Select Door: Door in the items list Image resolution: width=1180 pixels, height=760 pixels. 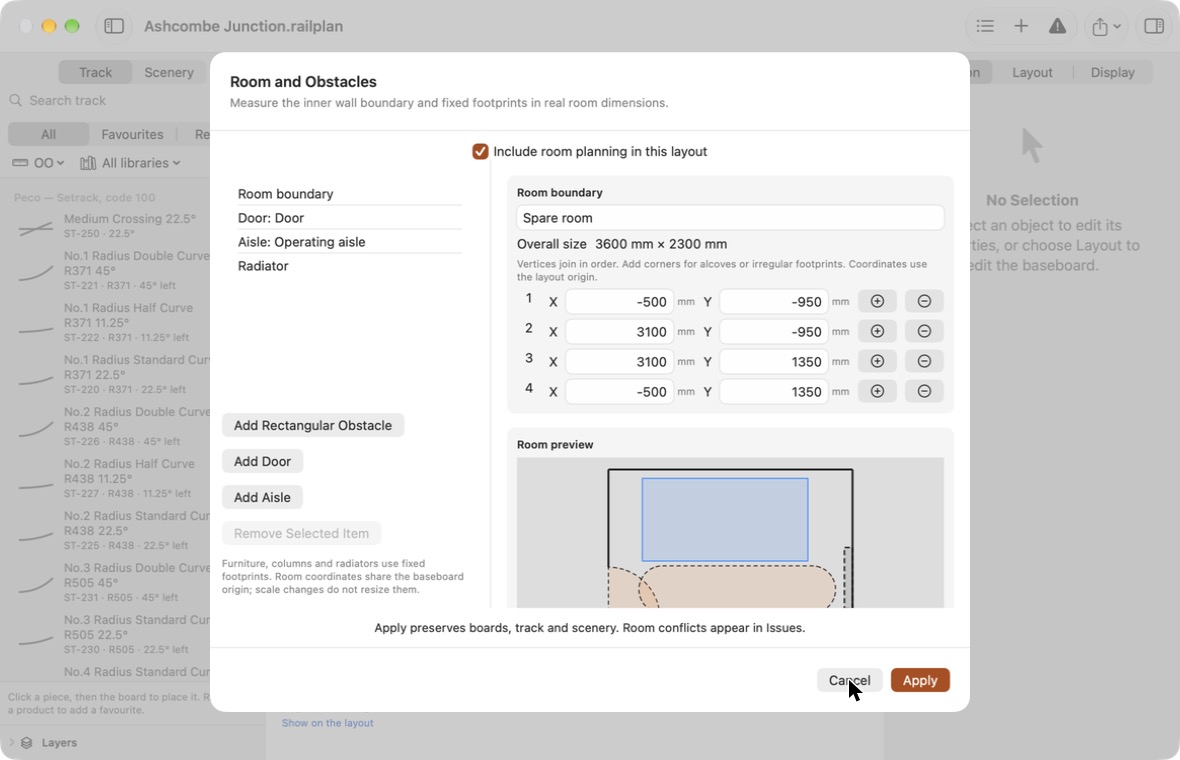[x=349, y=217]
